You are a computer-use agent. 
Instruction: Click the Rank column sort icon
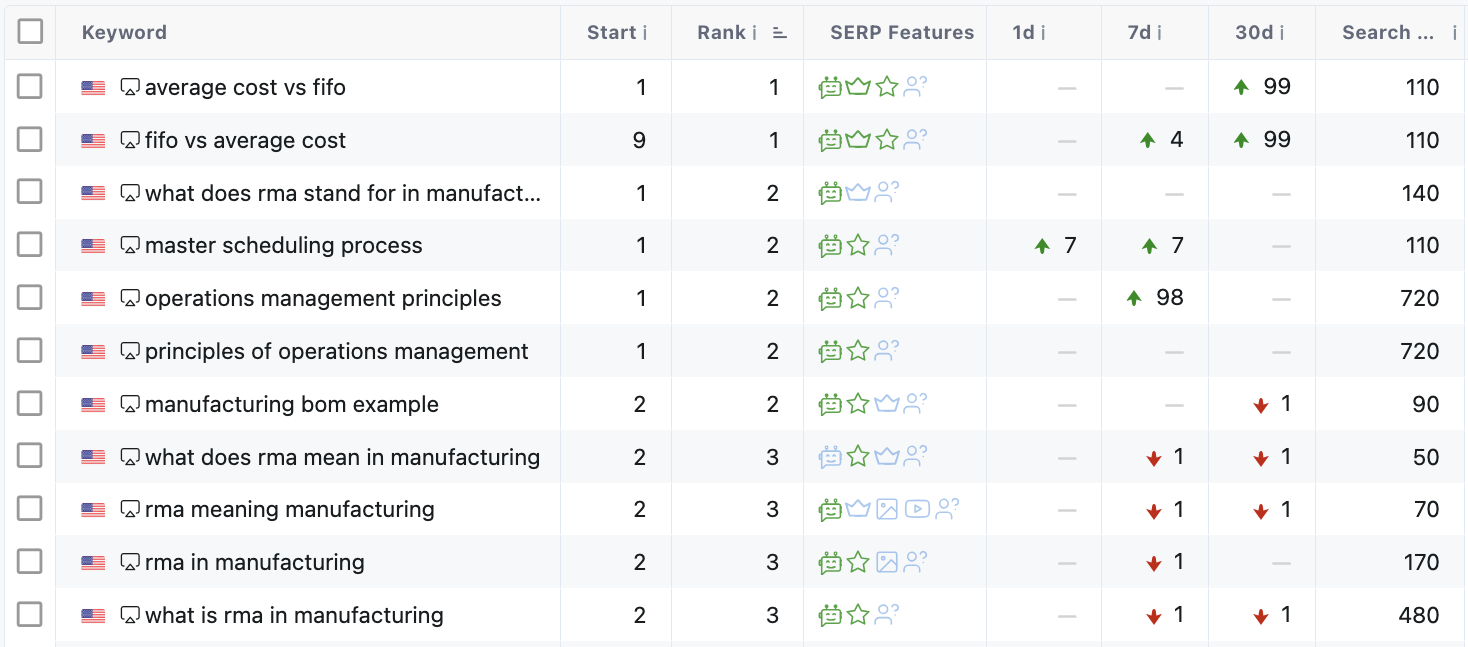click(780, 33)
